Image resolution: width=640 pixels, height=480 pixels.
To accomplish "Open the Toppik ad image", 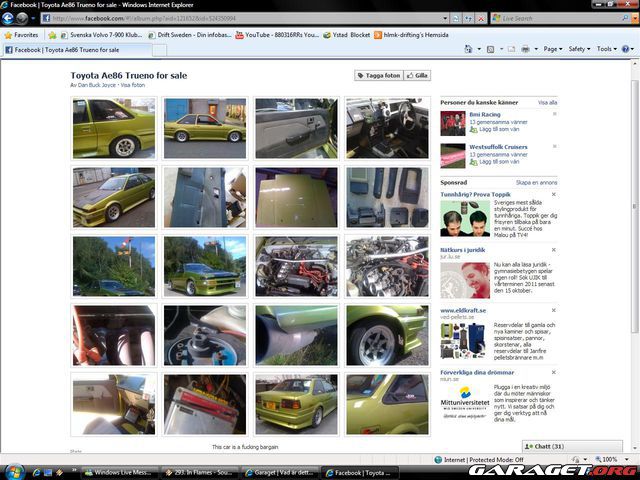I will tap(465, 218).
